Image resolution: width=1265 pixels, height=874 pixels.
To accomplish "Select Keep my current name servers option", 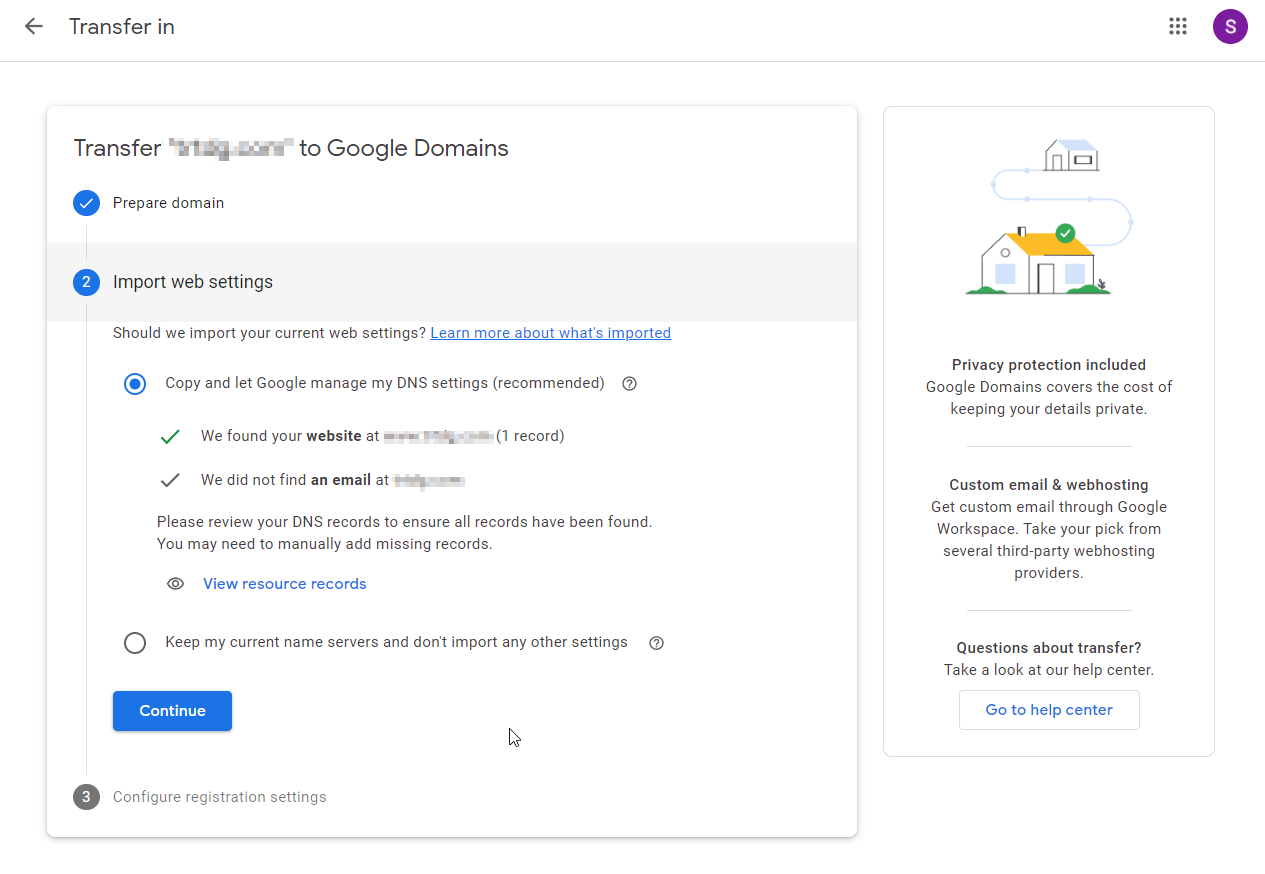I will (135, 643).
